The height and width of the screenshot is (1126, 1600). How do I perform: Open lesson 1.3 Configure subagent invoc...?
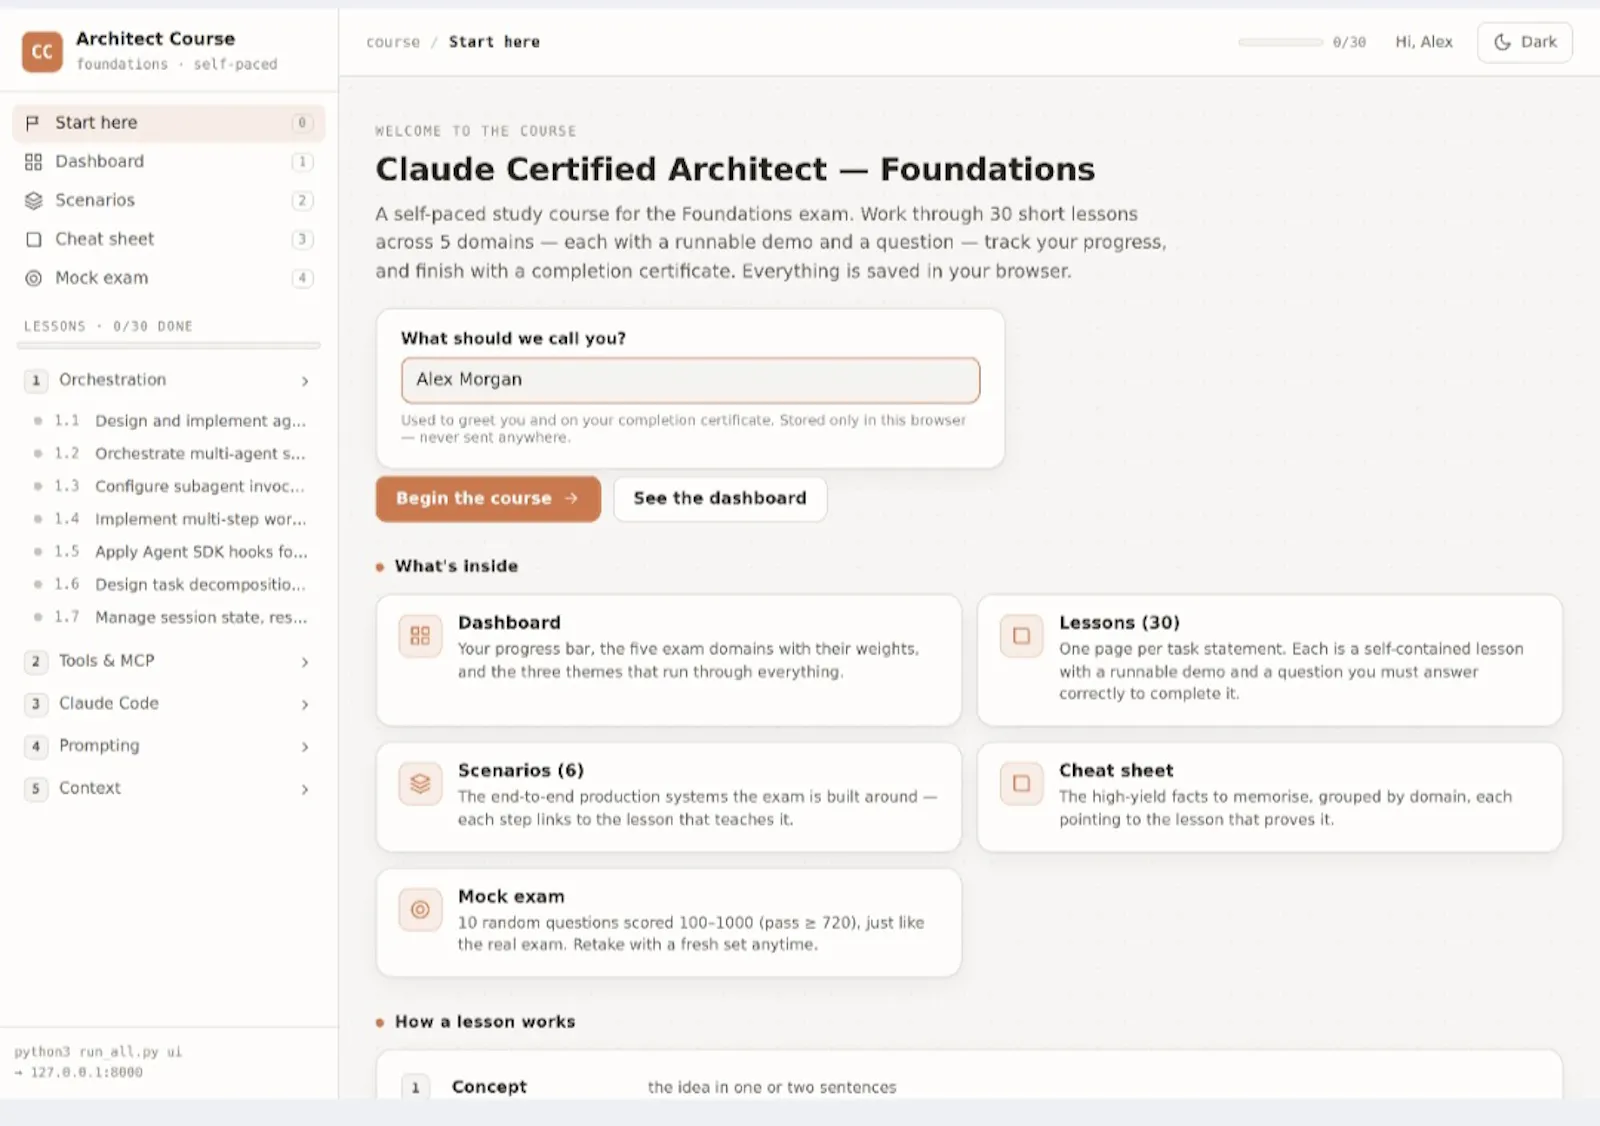[x=170, y=486]
